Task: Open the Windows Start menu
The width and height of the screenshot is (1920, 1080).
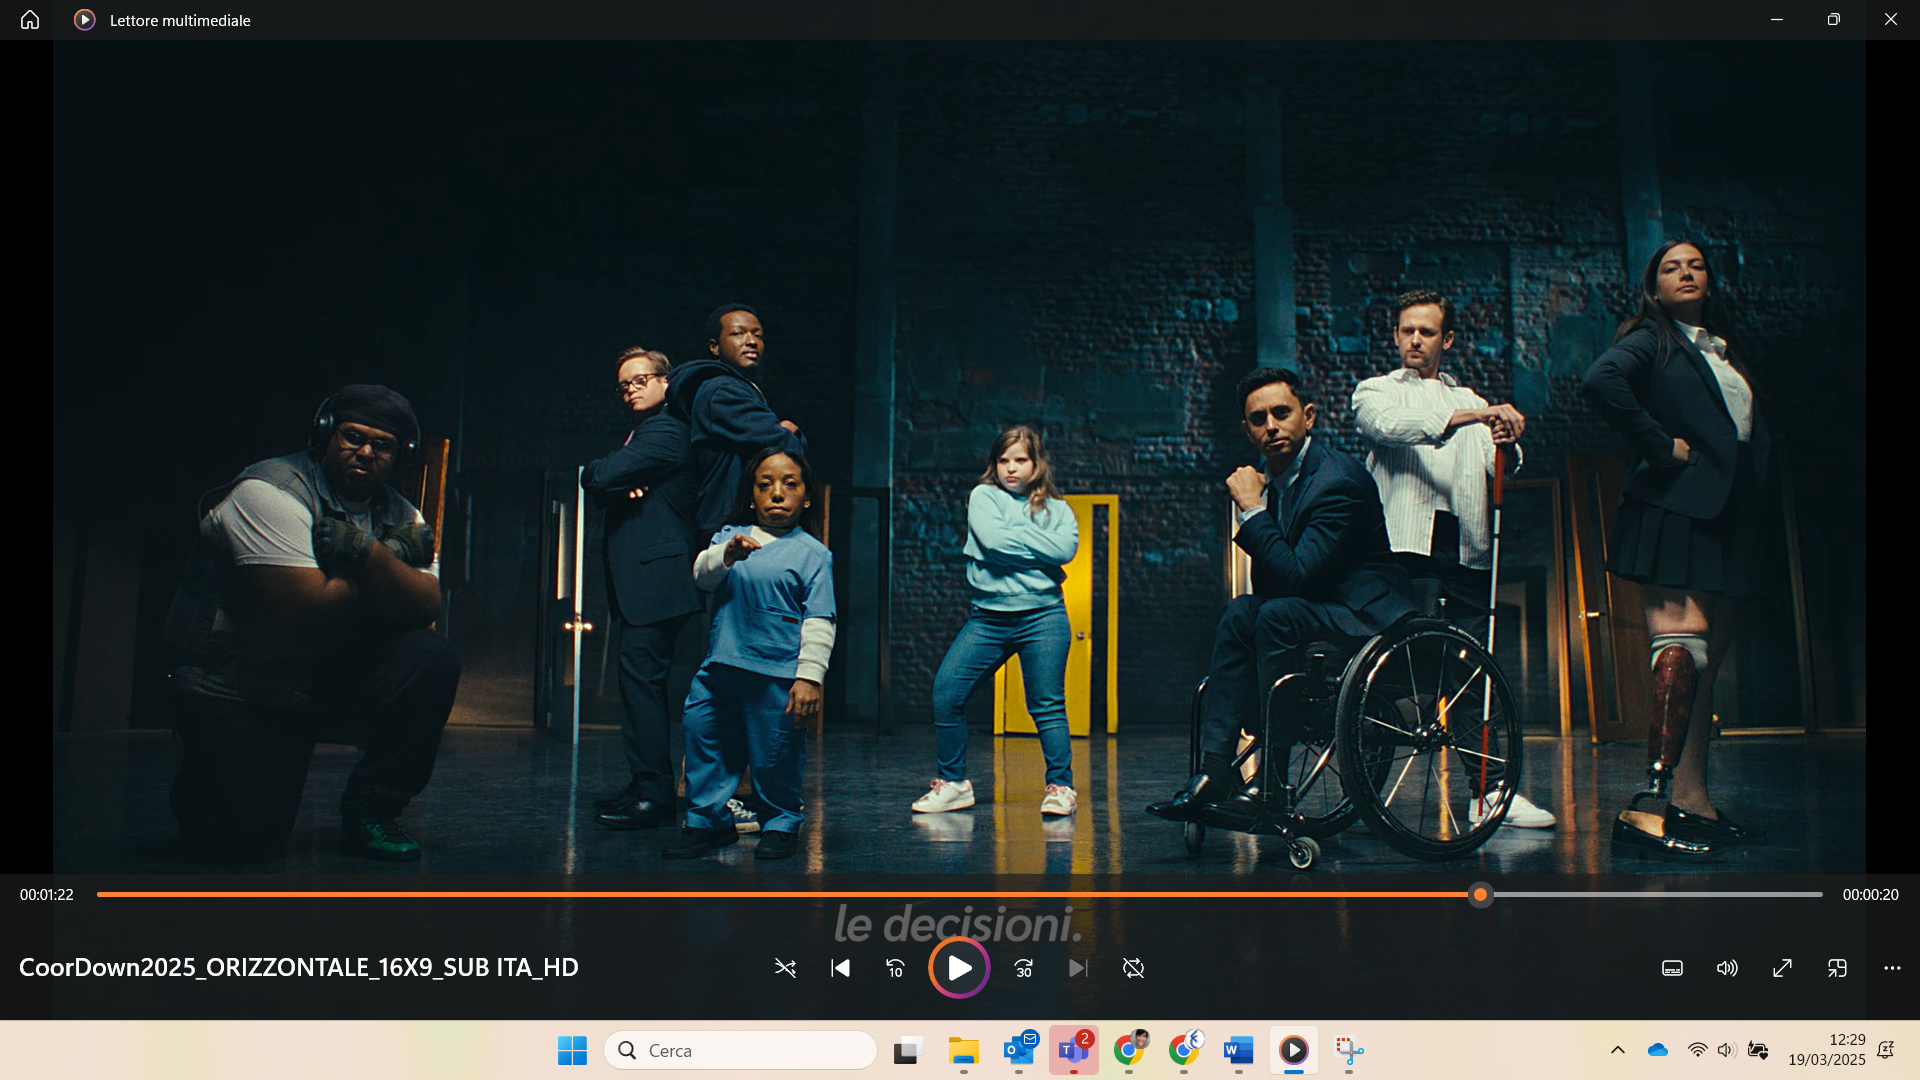Action: tap(572, 1051)
